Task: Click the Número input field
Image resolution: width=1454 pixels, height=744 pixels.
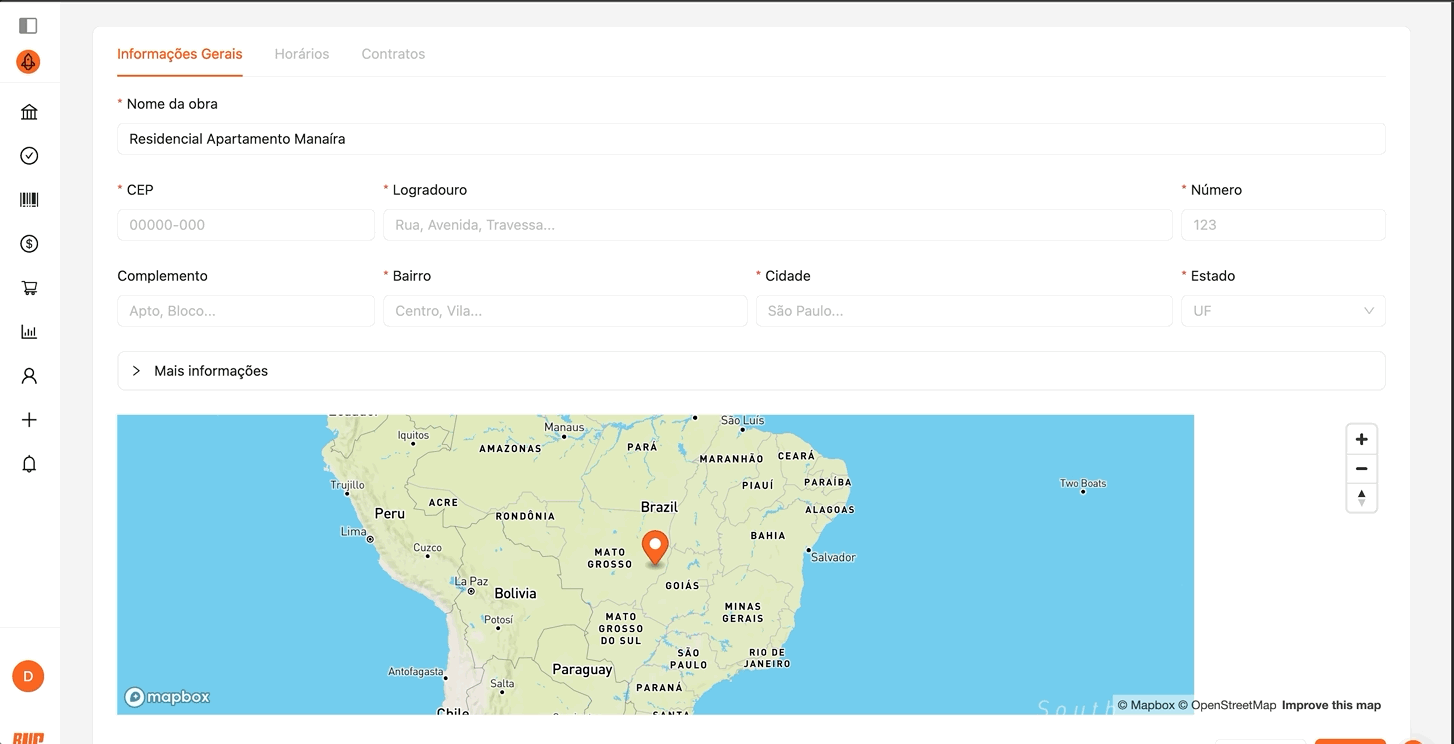Action: 1283,225
